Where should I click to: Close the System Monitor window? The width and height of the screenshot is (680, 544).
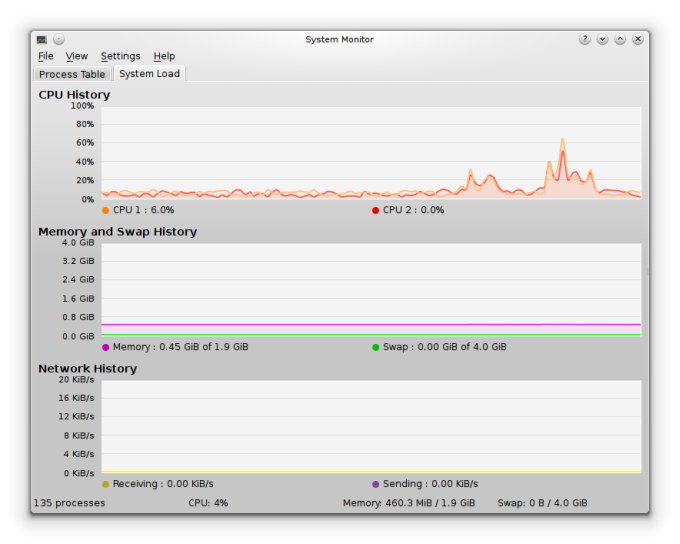638,39
